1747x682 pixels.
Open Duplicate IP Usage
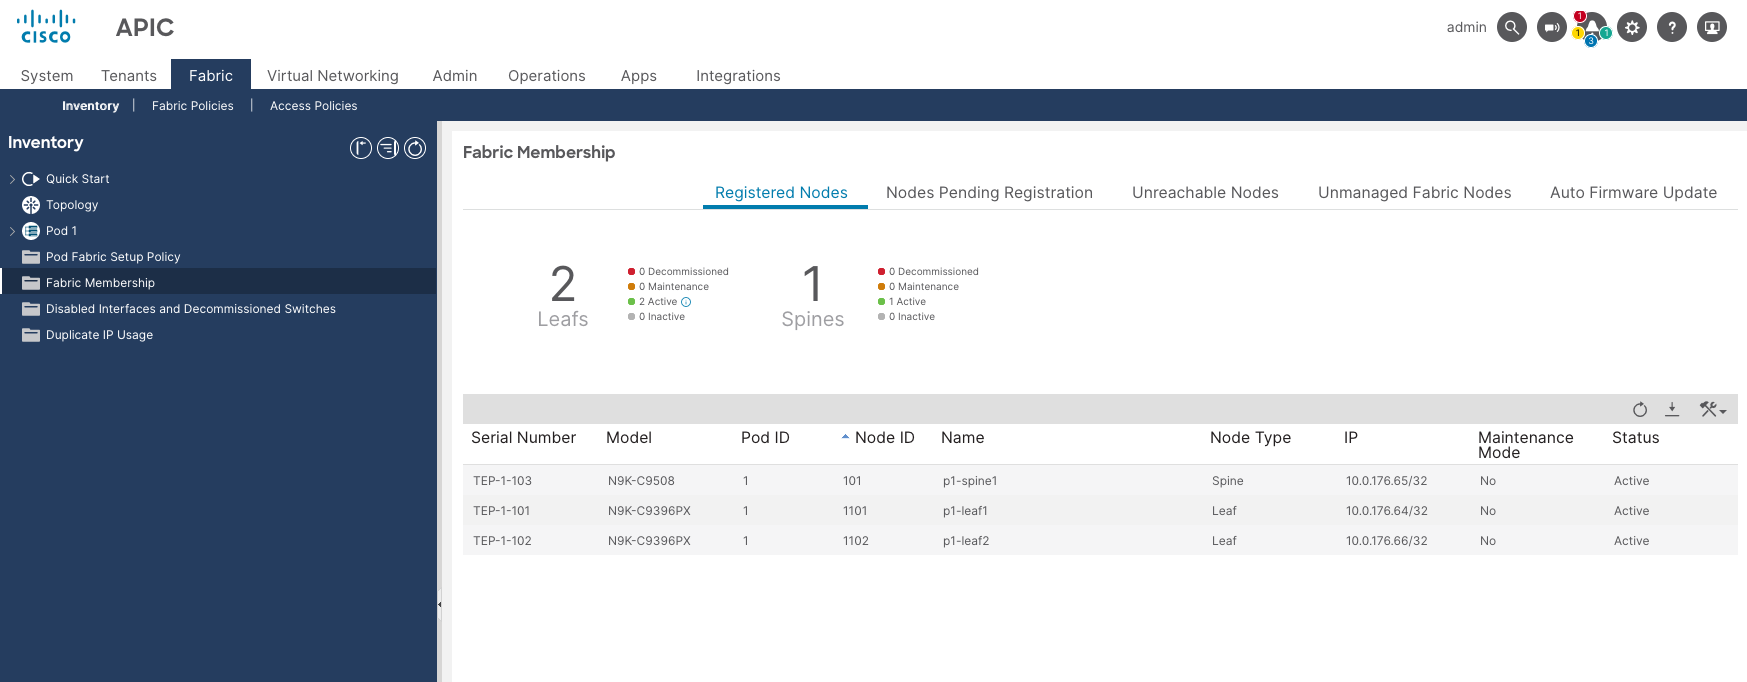pos(99,335)
